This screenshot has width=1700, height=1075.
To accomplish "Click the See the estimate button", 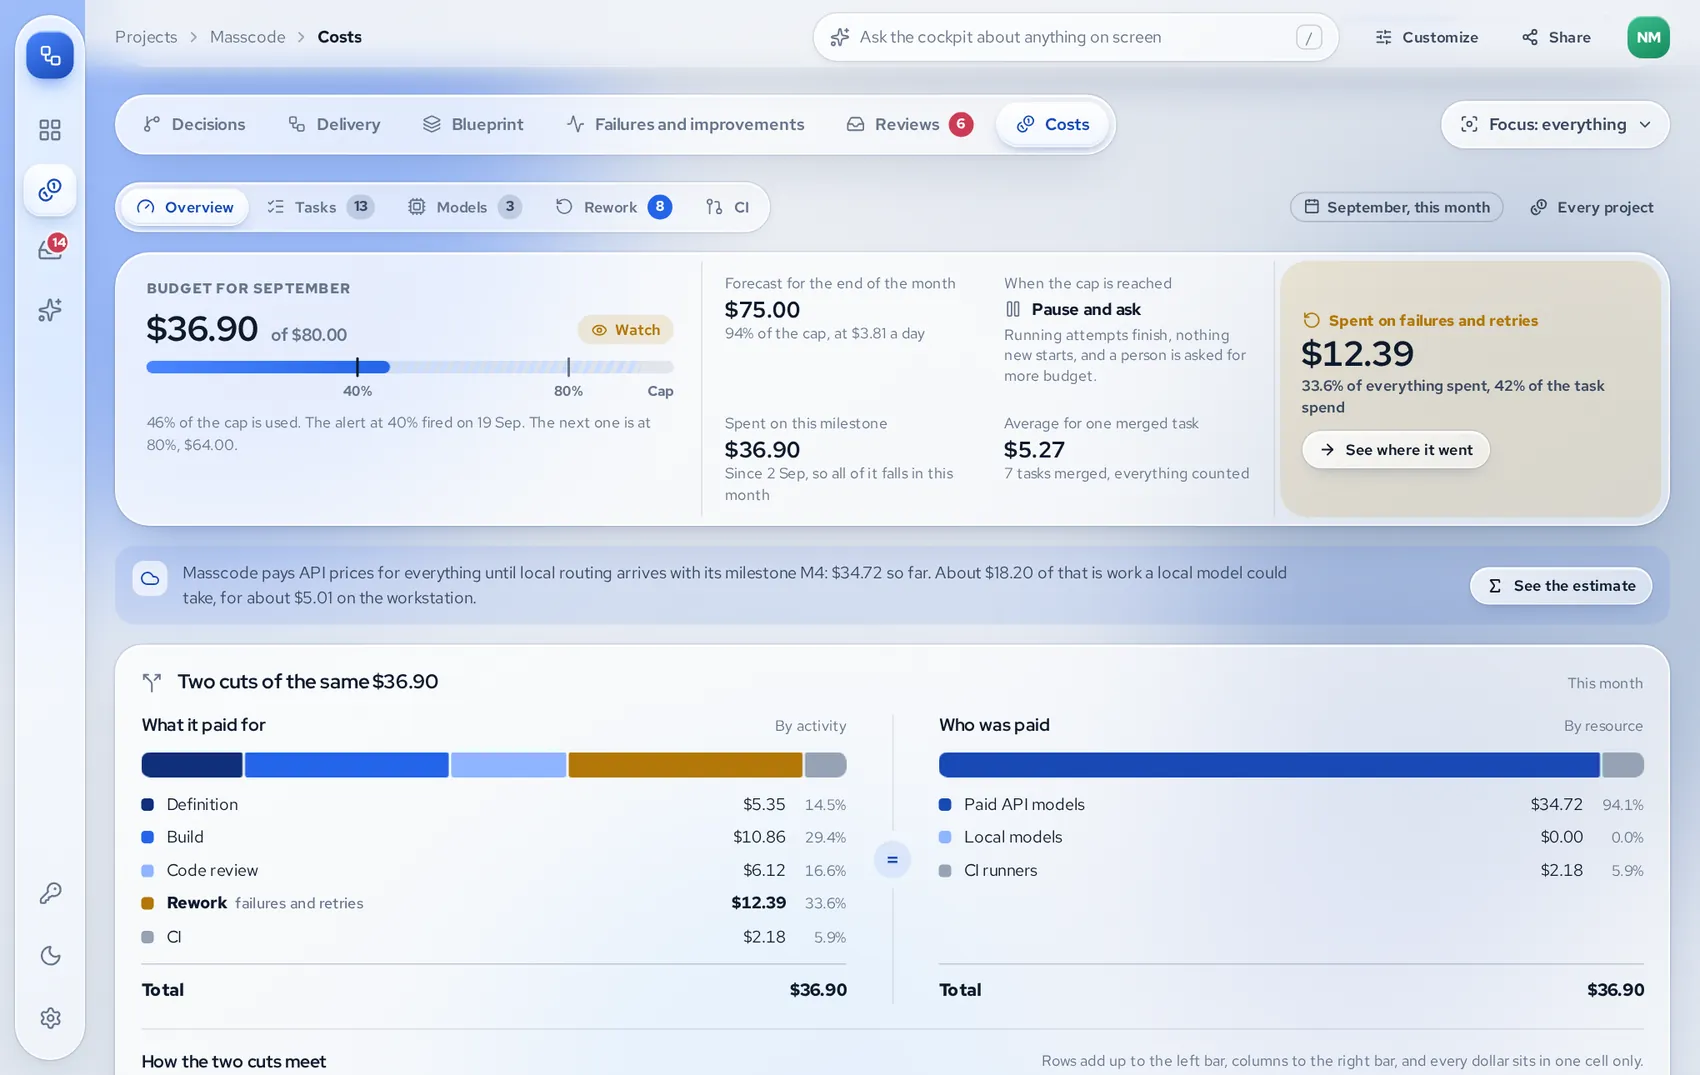I will 1560,586.
